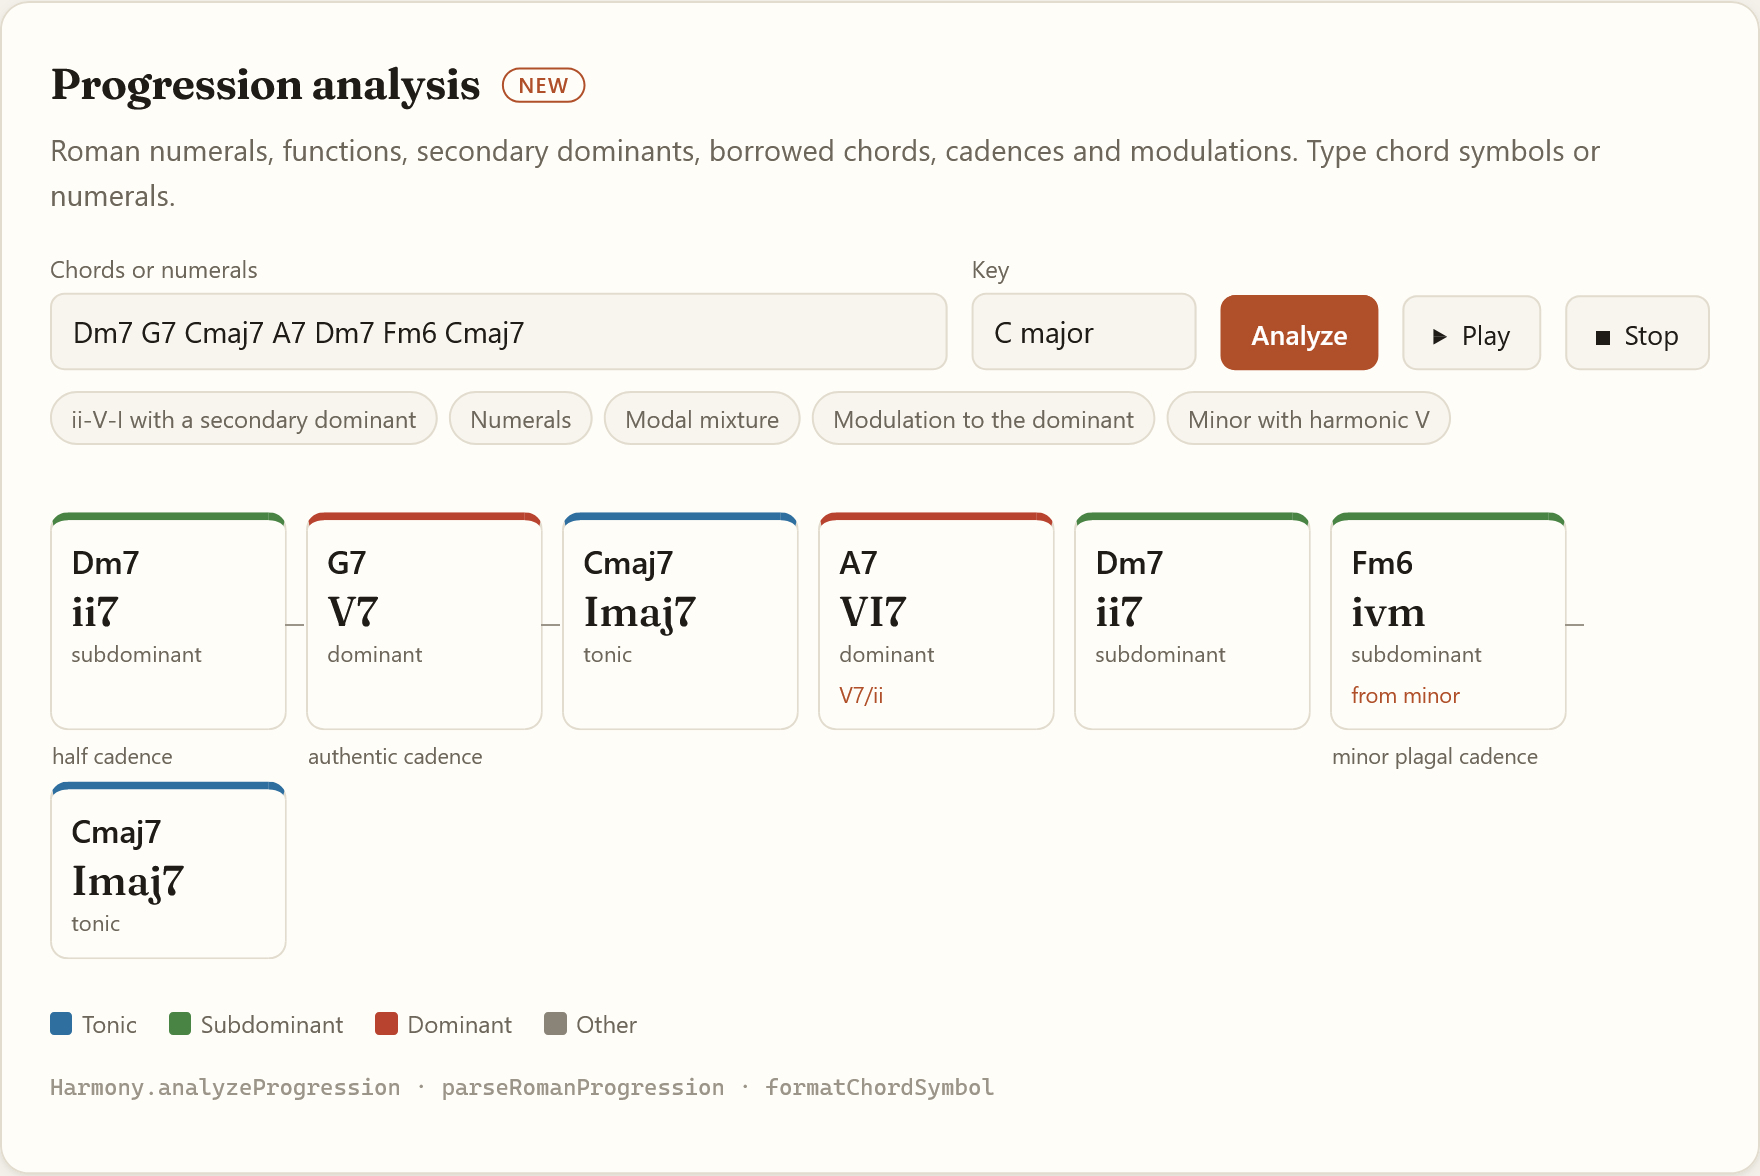Screen dimensions: 1760x1176
Task: Select the first Dm7 ii7 chord card
Action: 168,621
